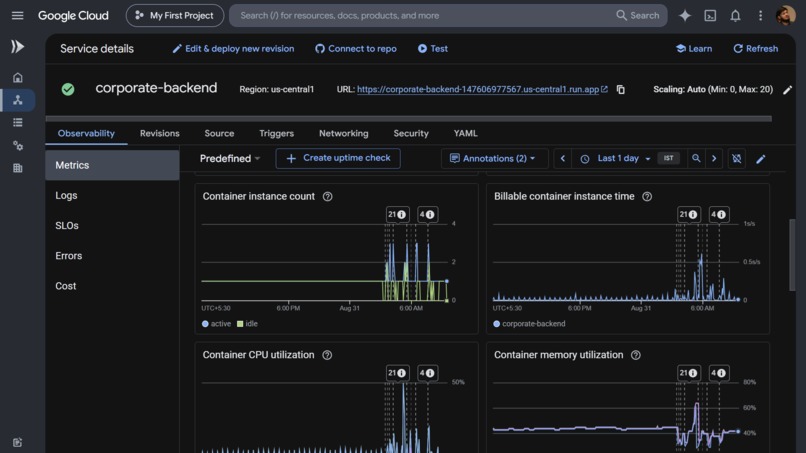Go to the next time range arrow
The width and height of the screenshot is (806, 453).
click(714, 158)
